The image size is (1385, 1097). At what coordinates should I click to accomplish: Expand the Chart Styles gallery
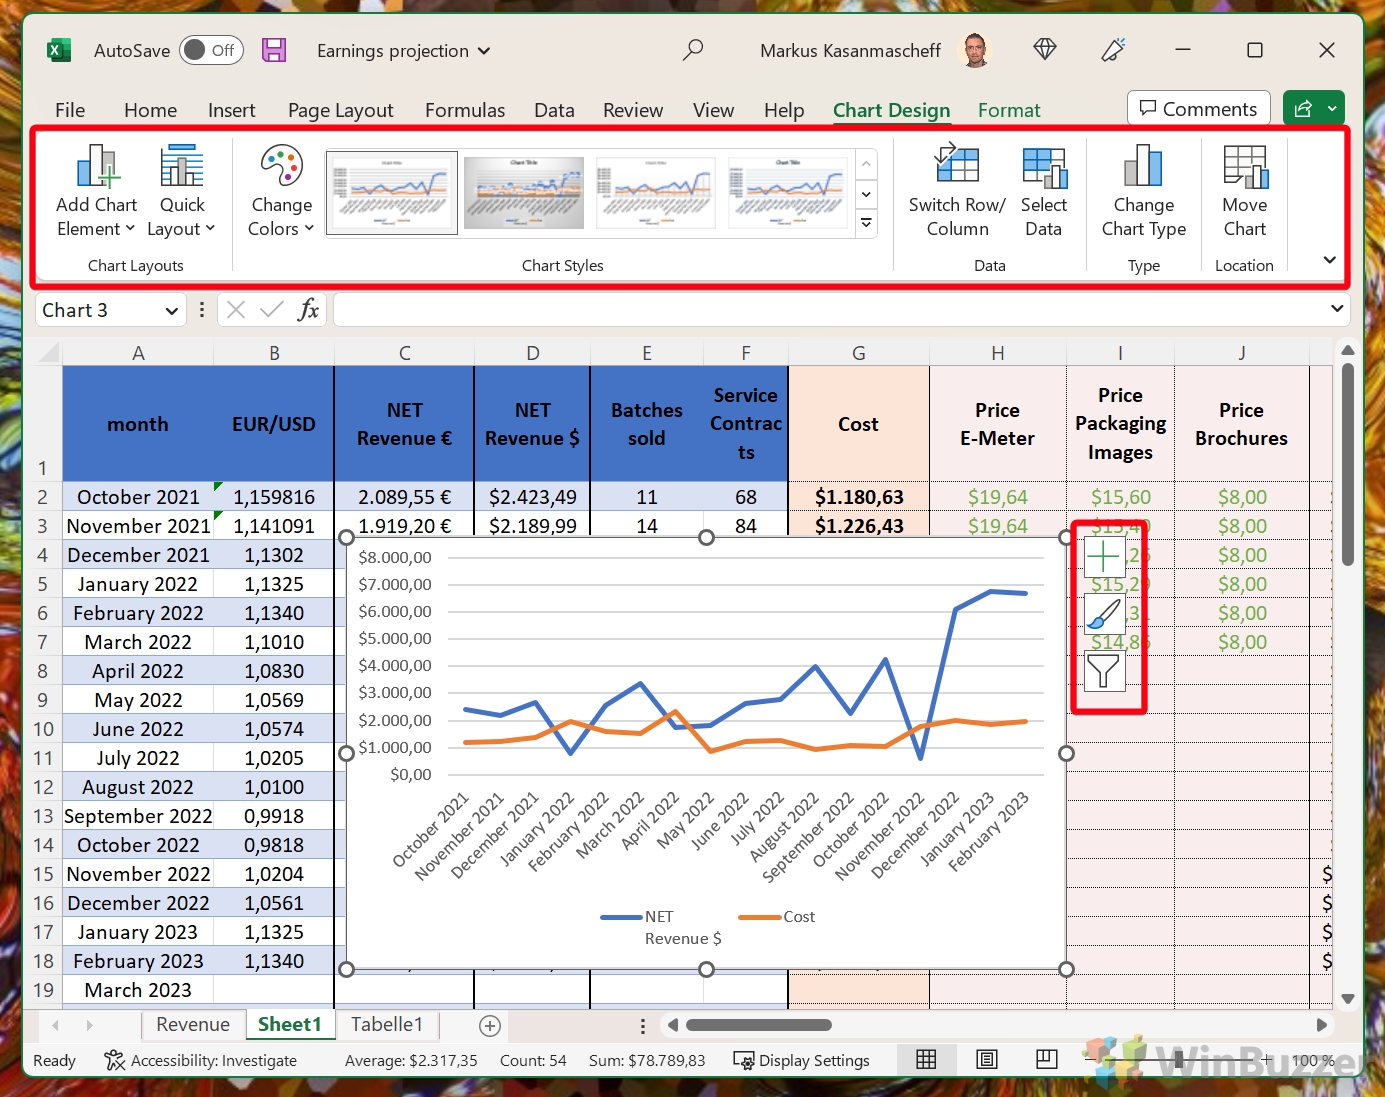click(x=867, y=224)
